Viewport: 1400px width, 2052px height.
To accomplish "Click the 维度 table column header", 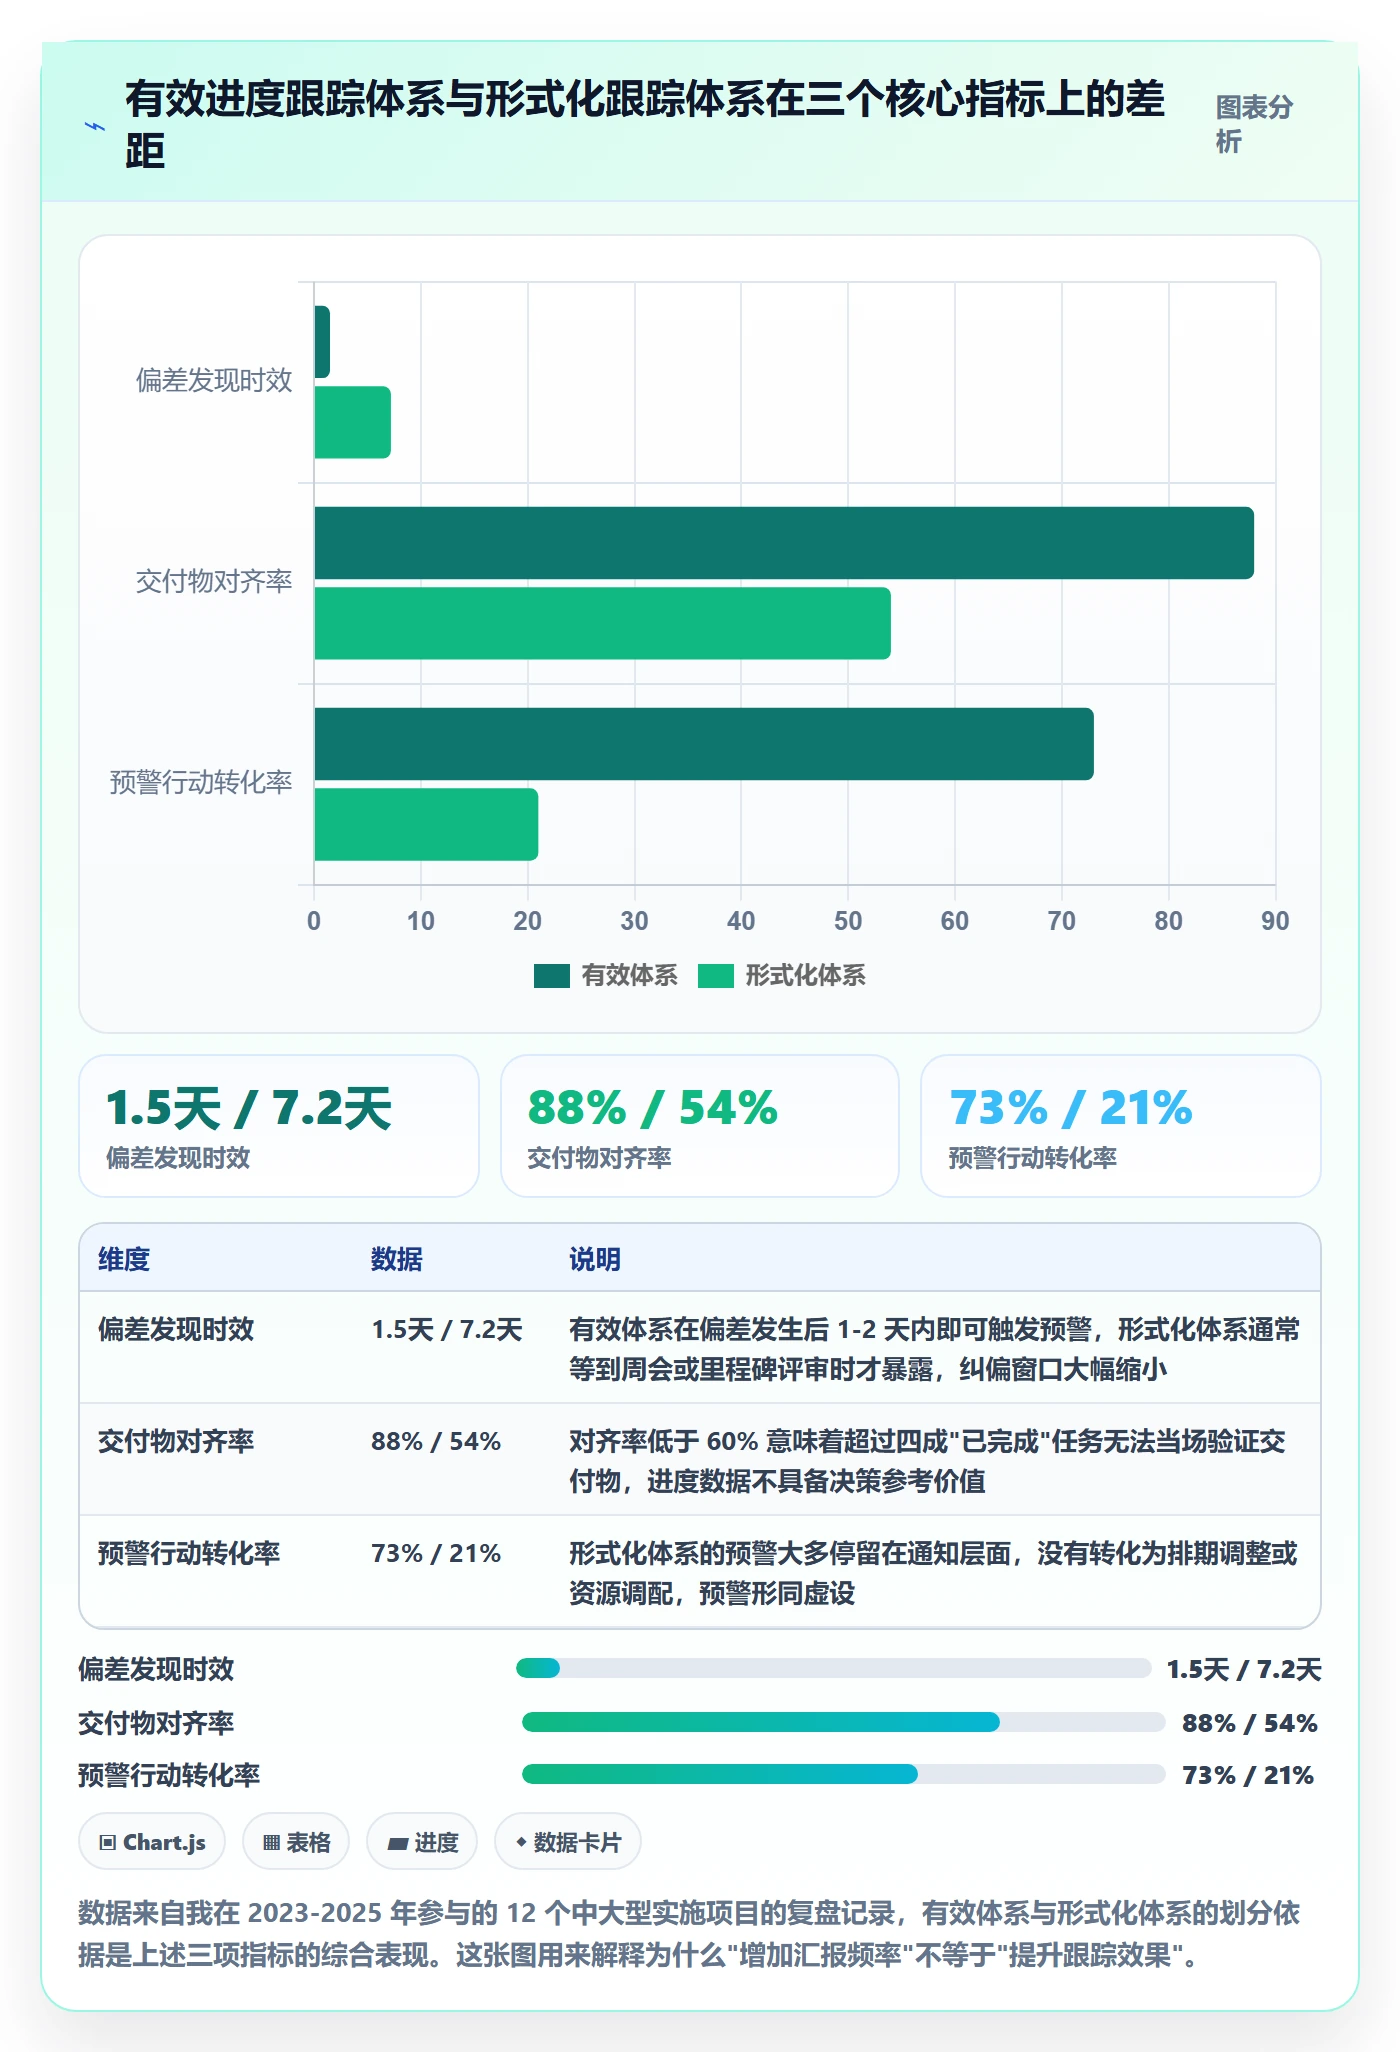I will click(x=124, y=1259).
